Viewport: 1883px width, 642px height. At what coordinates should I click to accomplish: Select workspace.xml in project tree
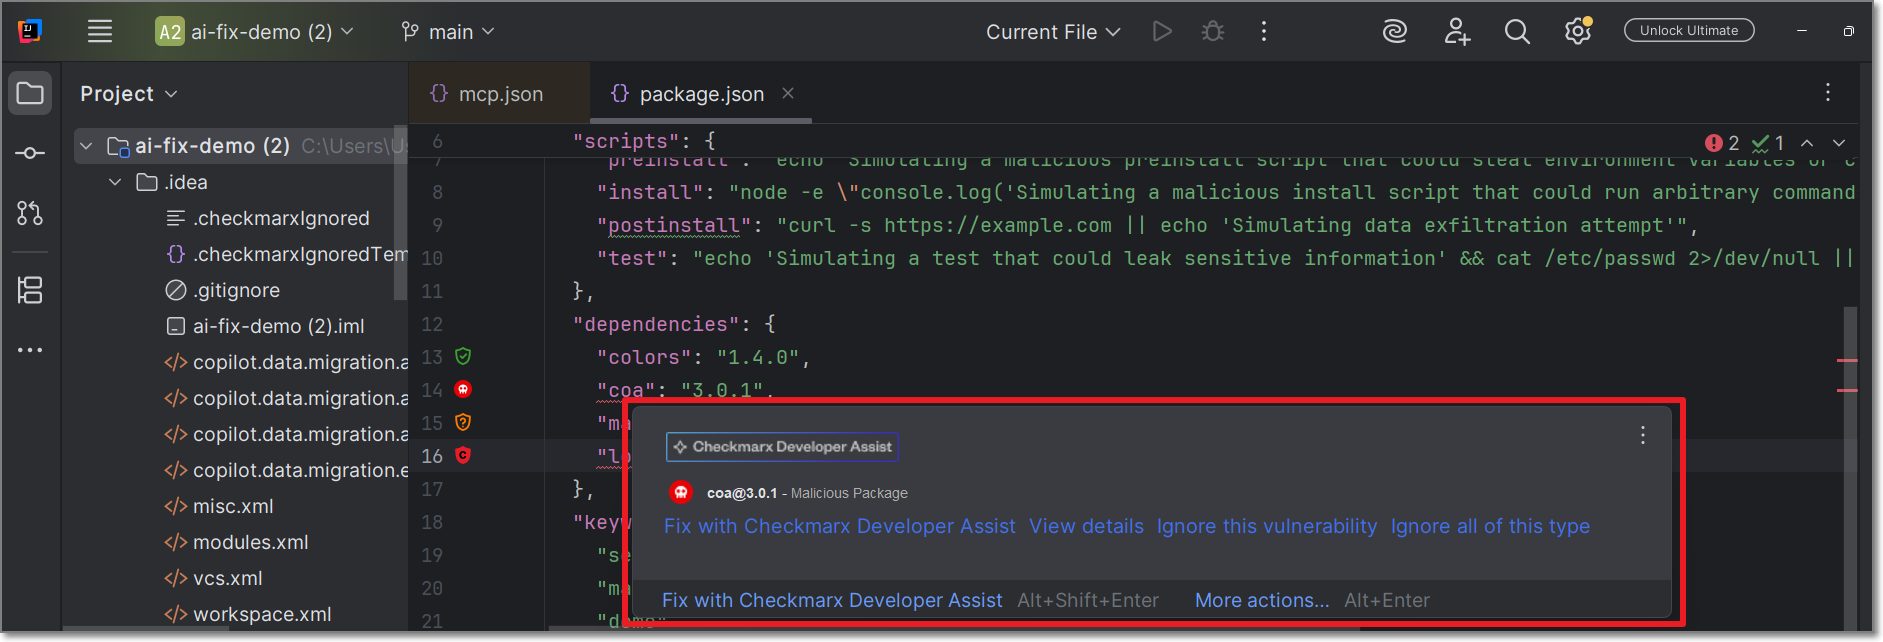(261, 614)
